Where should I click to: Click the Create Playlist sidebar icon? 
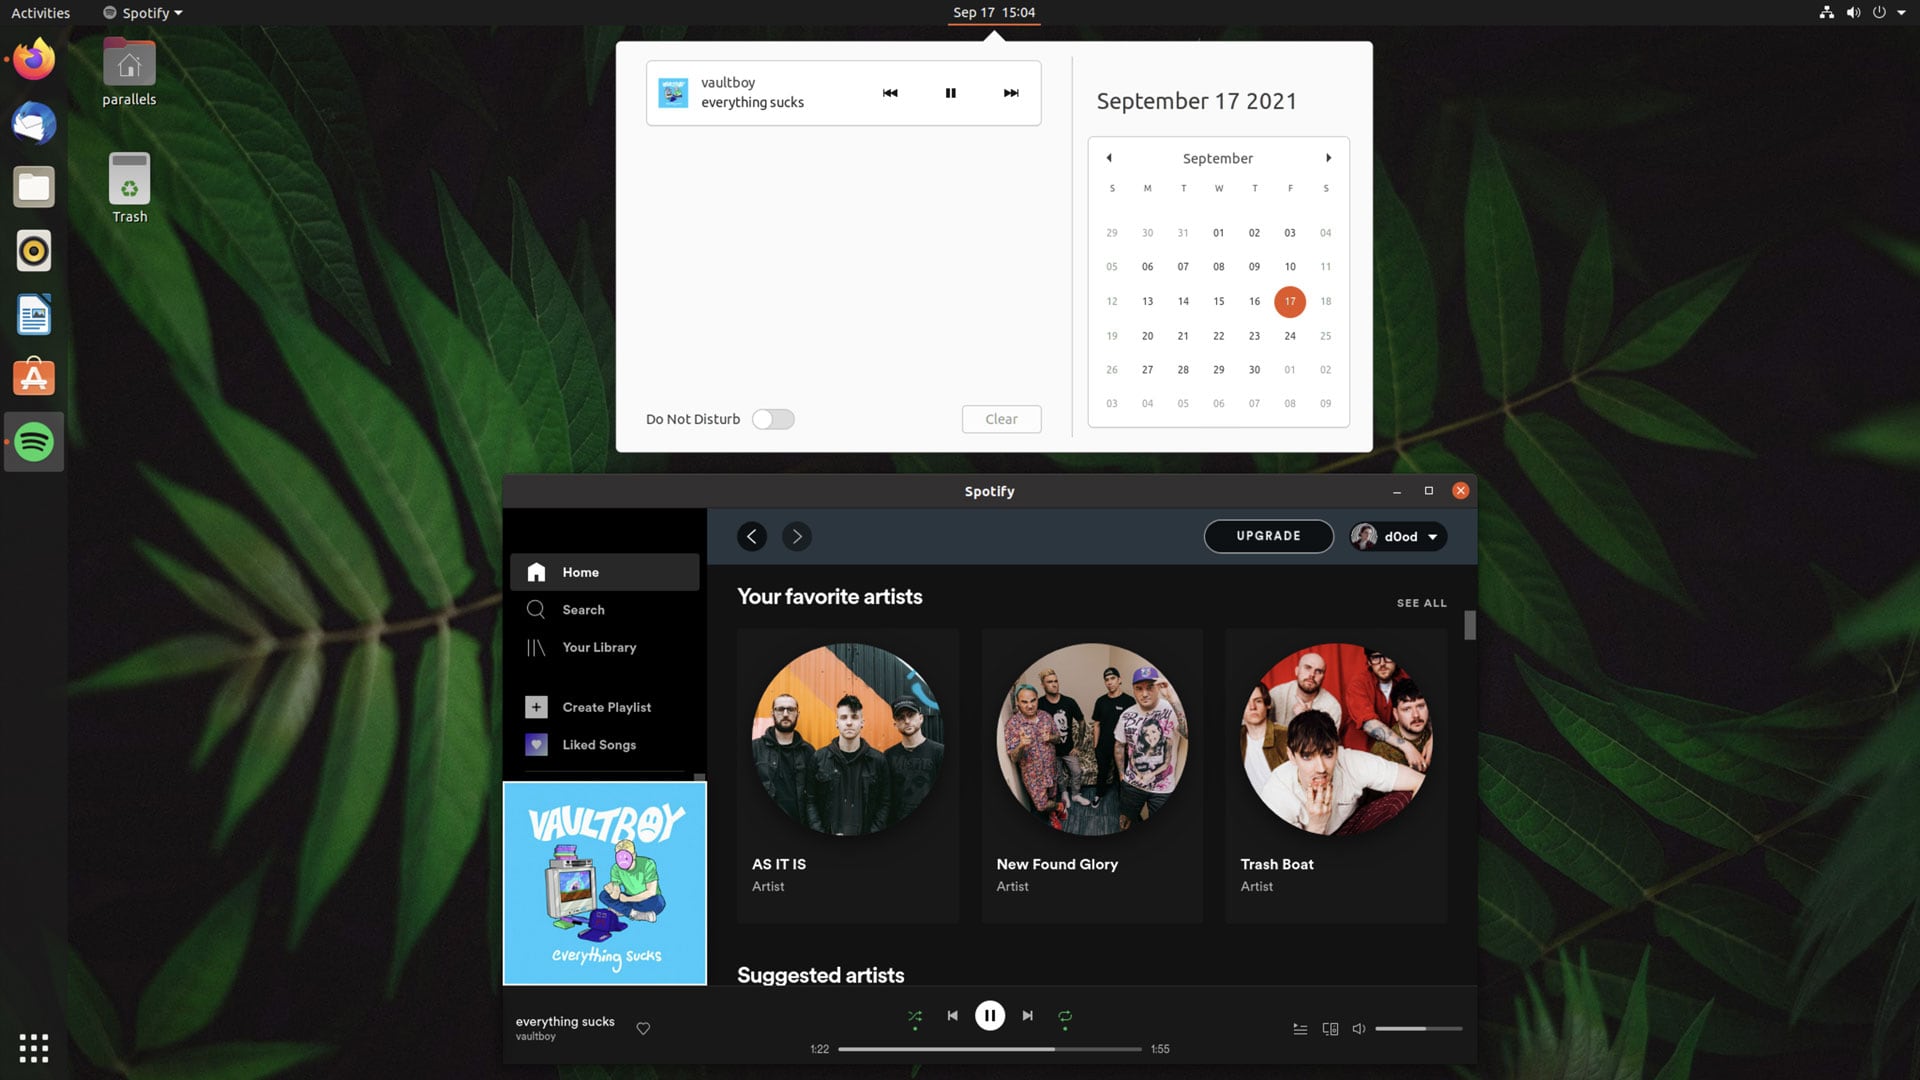pyautogui.click(x=535, y=705)
